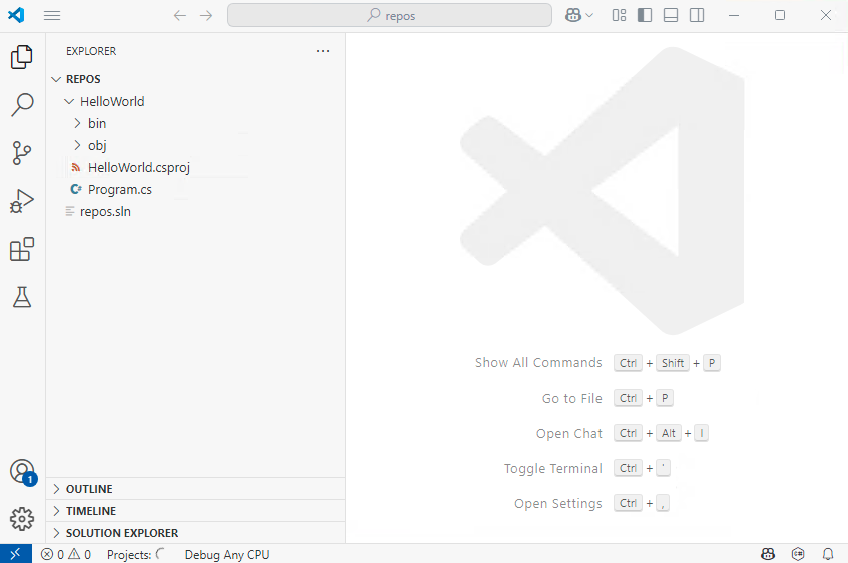This screenshot has width=848, height=563.
Task: Open the Customize Layout control
Action: [619, 15]
